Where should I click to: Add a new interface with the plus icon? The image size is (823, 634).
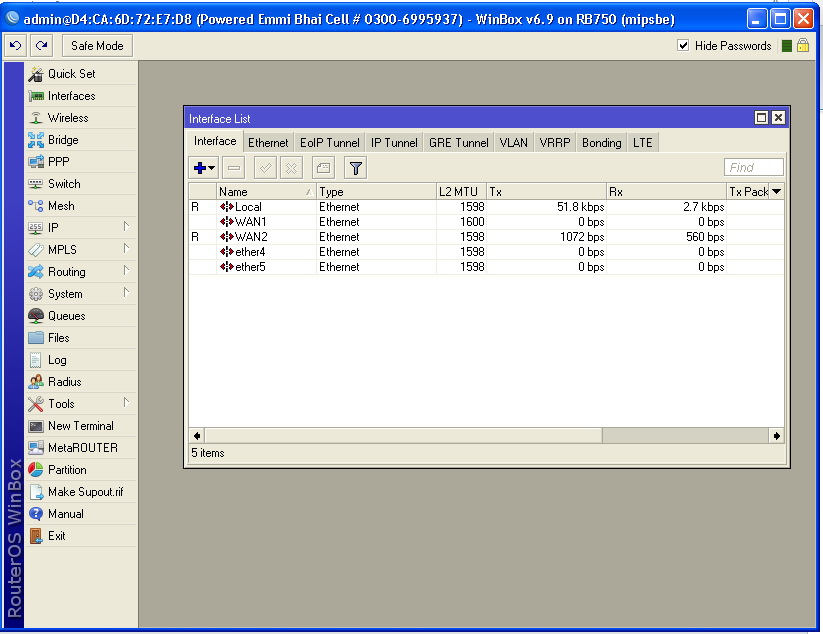(198, 167)
